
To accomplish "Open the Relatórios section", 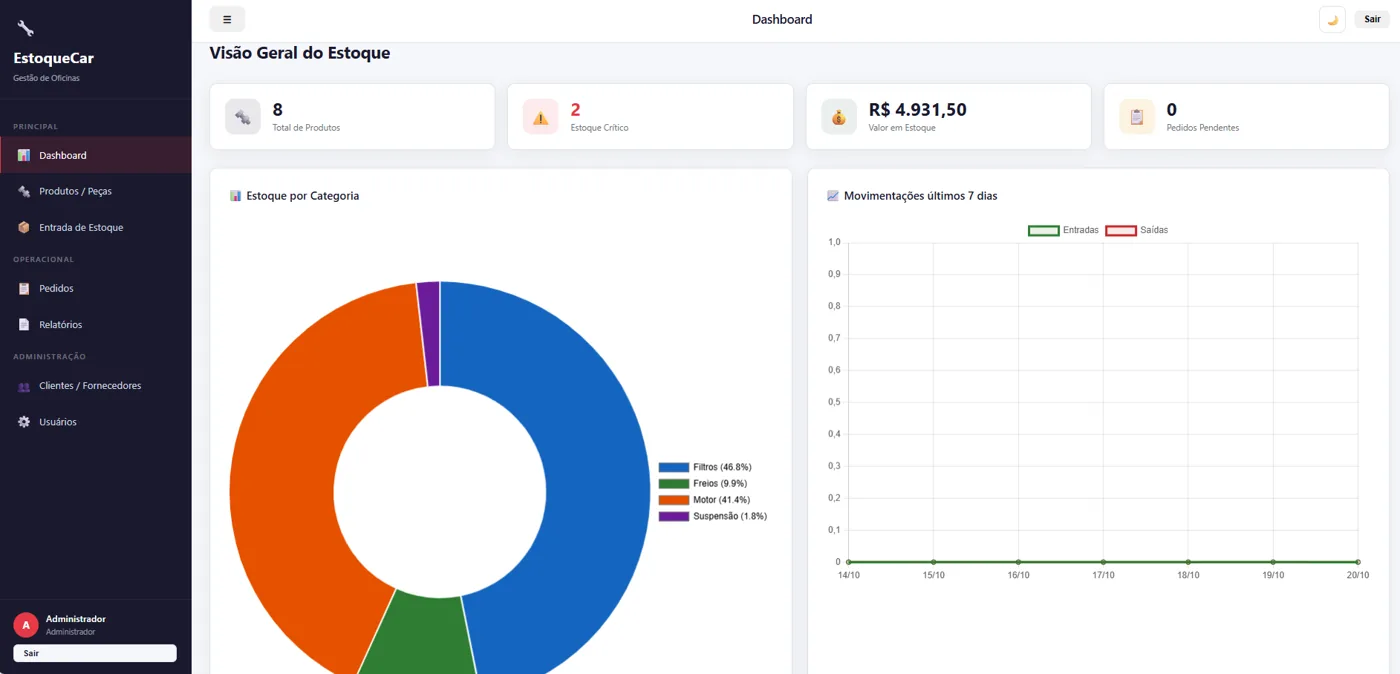I will point(95,324).
